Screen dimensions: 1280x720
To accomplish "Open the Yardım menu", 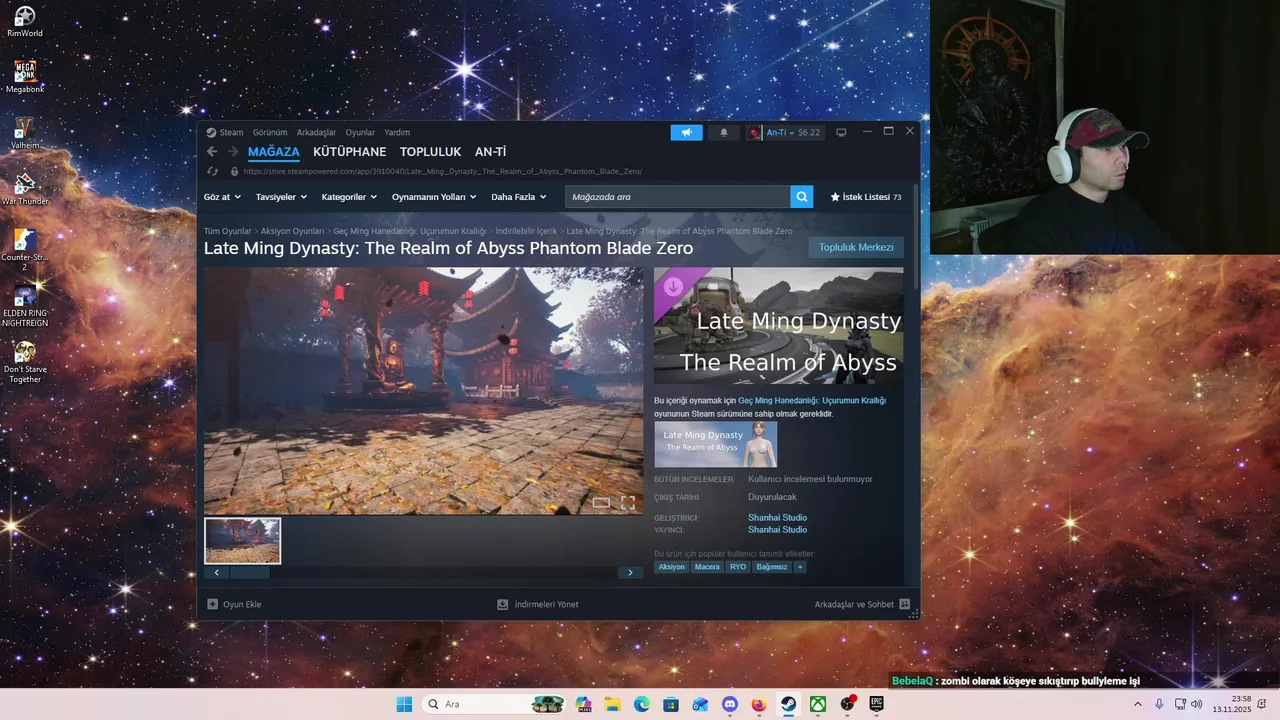I will click(397, 132).
